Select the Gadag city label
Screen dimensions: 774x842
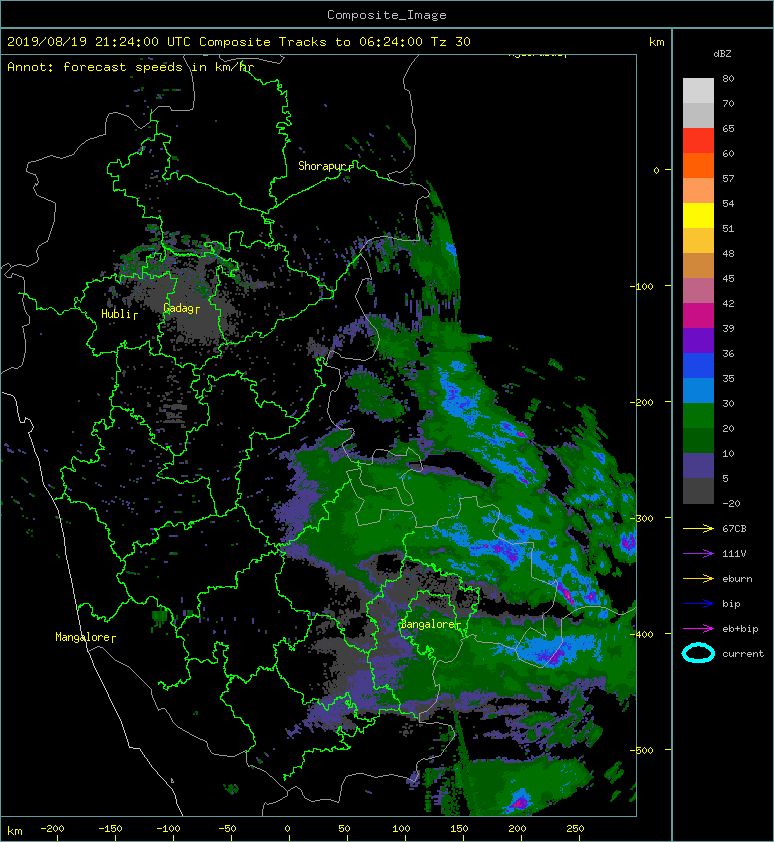[x=178, y=308]
